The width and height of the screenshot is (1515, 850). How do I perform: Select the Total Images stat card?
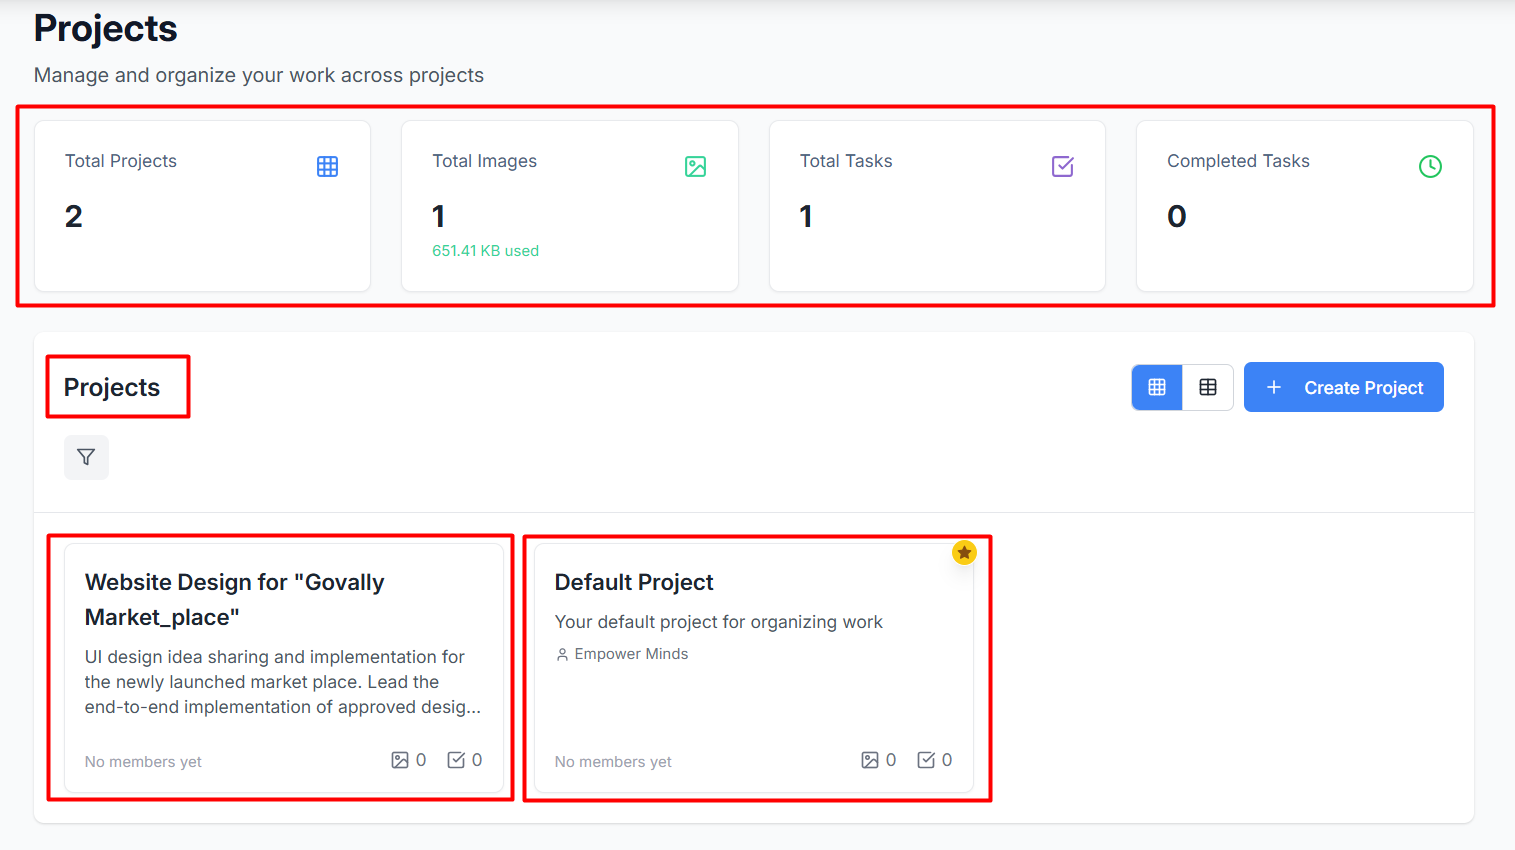pos(569,206)
